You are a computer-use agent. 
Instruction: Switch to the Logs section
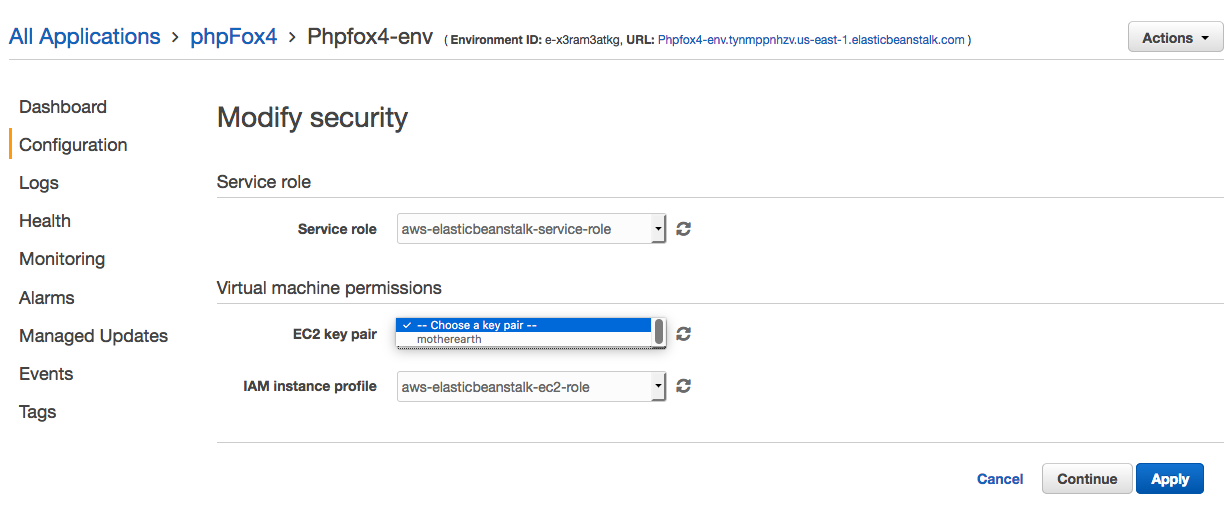click(39, 183)
